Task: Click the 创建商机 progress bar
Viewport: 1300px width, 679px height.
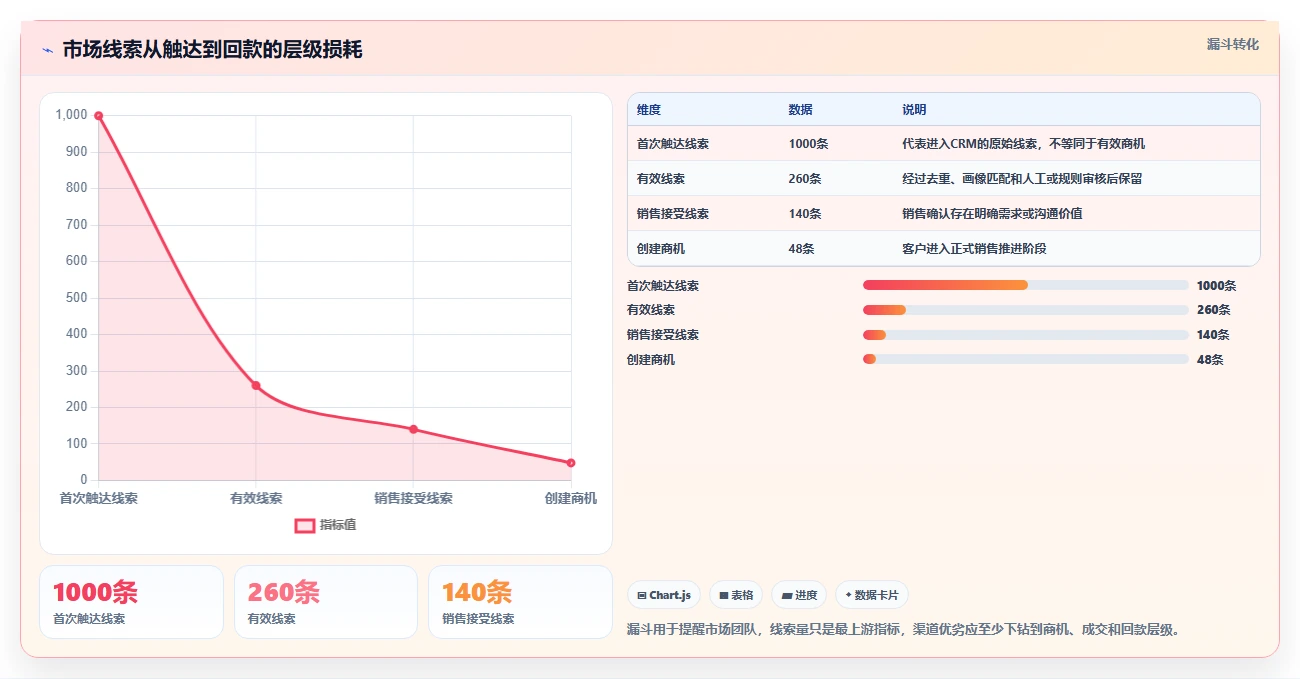Action: point(1026,359)
